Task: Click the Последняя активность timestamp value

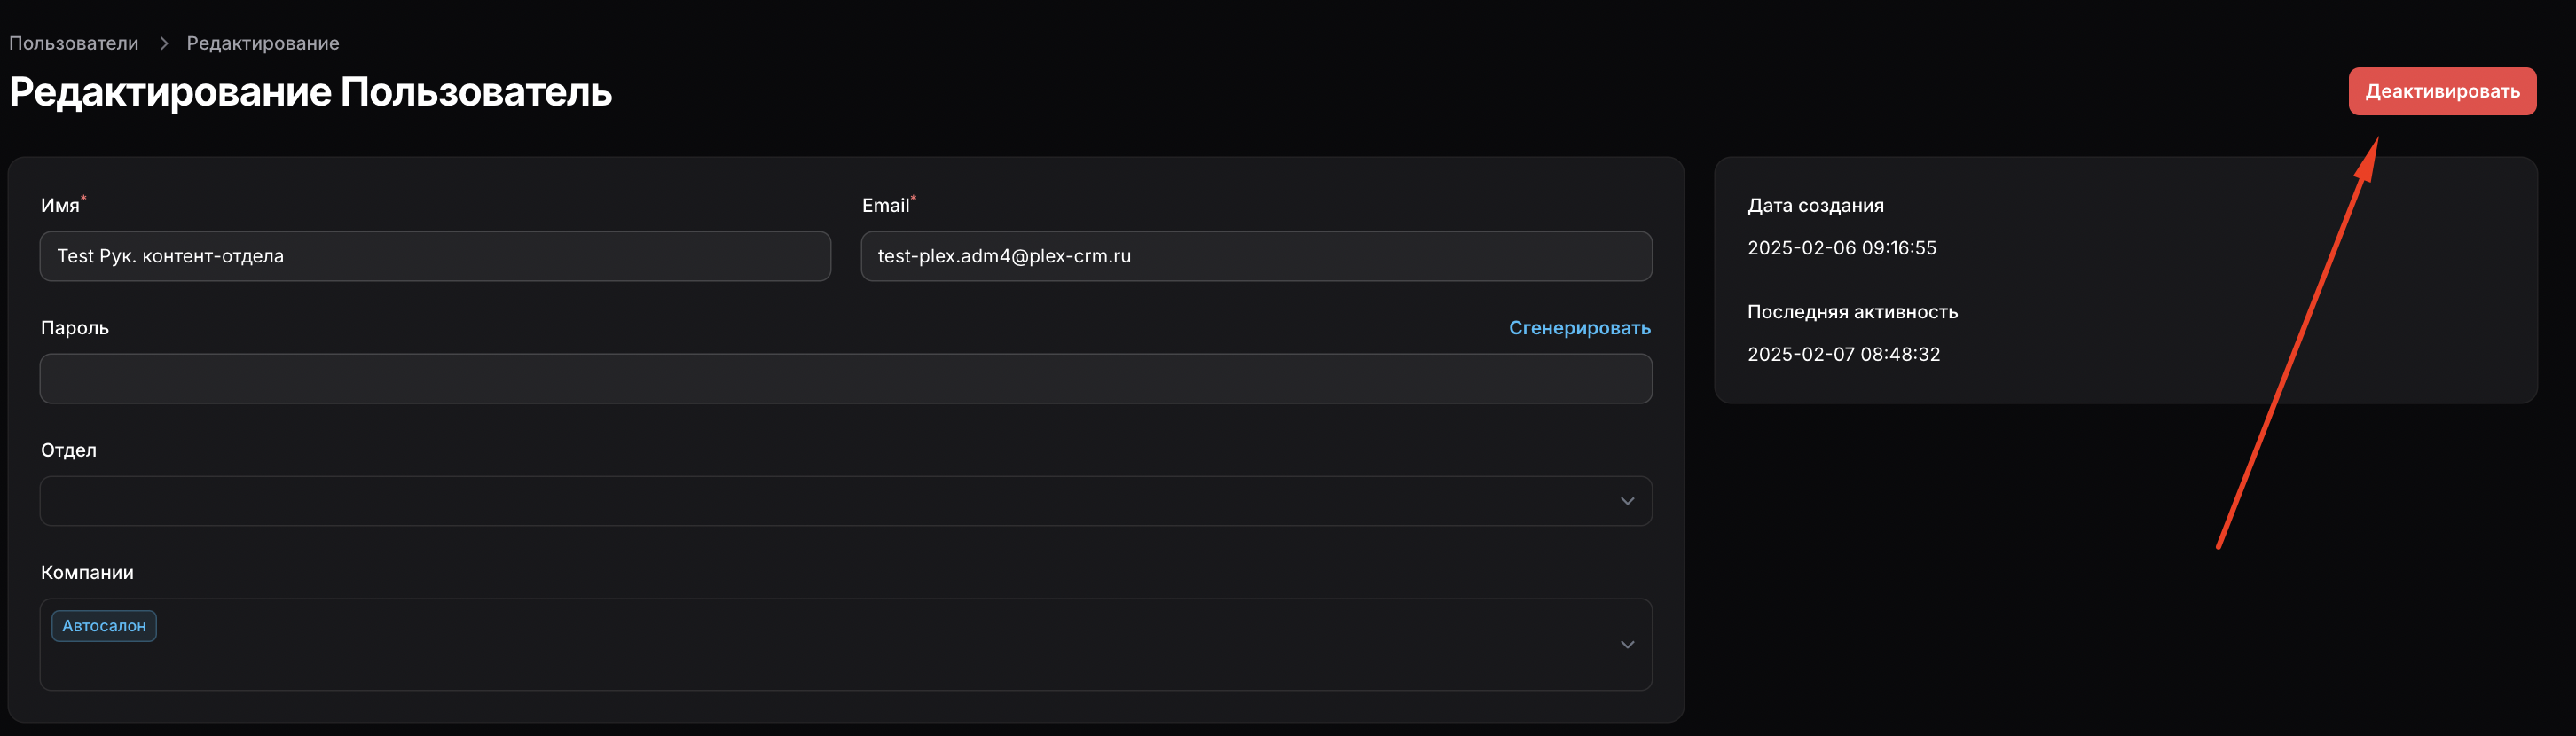Action: click(x=1843, y=354)
